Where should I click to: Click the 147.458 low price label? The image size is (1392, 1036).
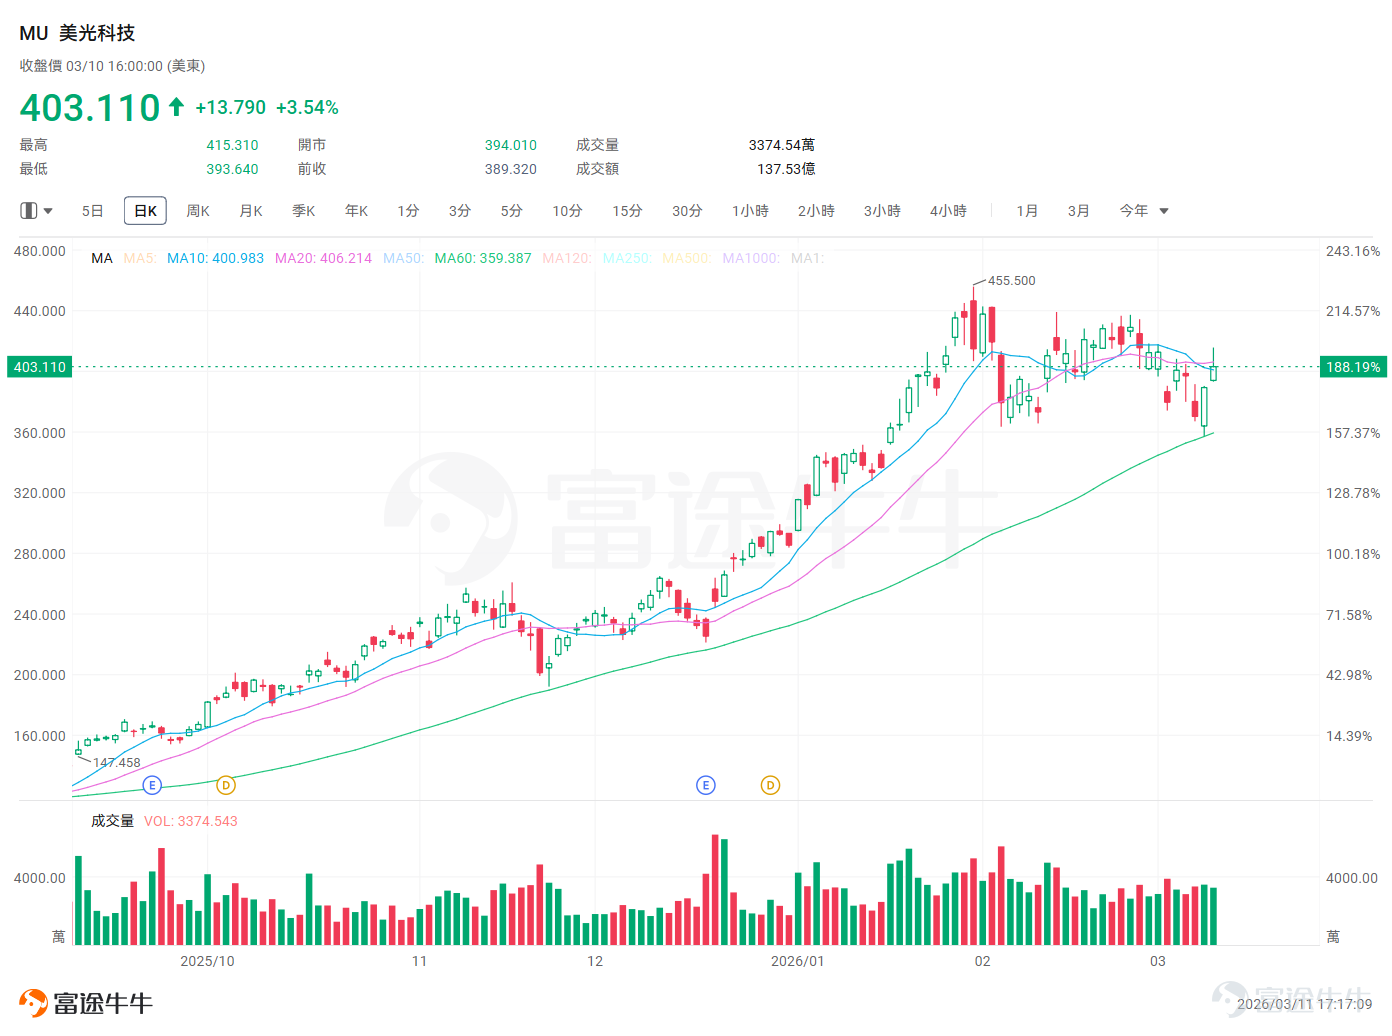[x=117, y=763]
